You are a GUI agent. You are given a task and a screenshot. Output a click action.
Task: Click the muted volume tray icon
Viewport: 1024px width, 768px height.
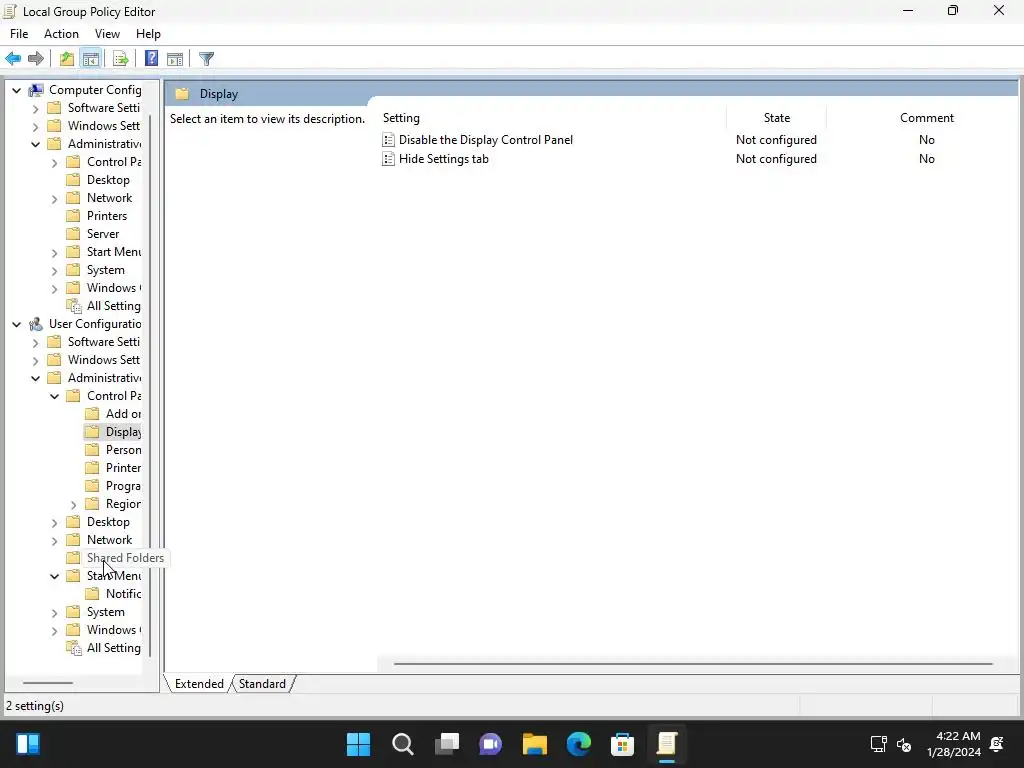pos(904,744)
